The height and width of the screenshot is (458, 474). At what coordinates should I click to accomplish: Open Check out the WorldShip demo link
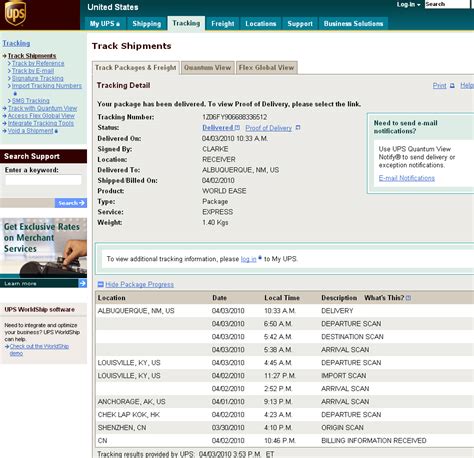pos(39,350)
